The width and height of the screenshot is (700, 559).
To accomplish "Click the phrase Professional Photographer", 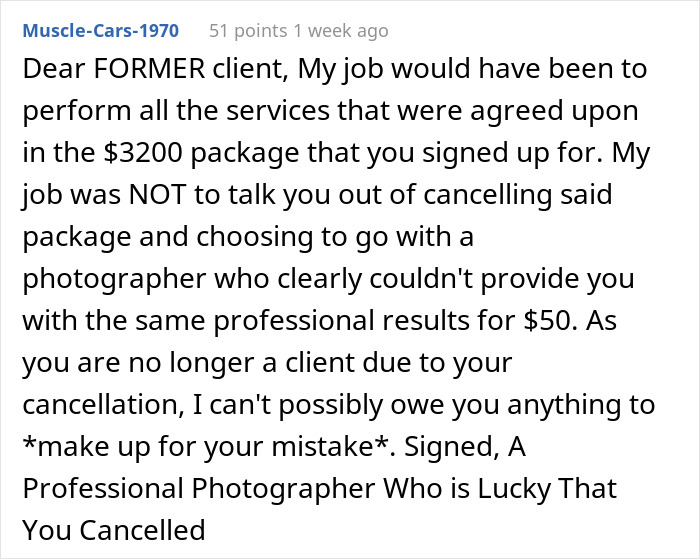I will 199,489.
